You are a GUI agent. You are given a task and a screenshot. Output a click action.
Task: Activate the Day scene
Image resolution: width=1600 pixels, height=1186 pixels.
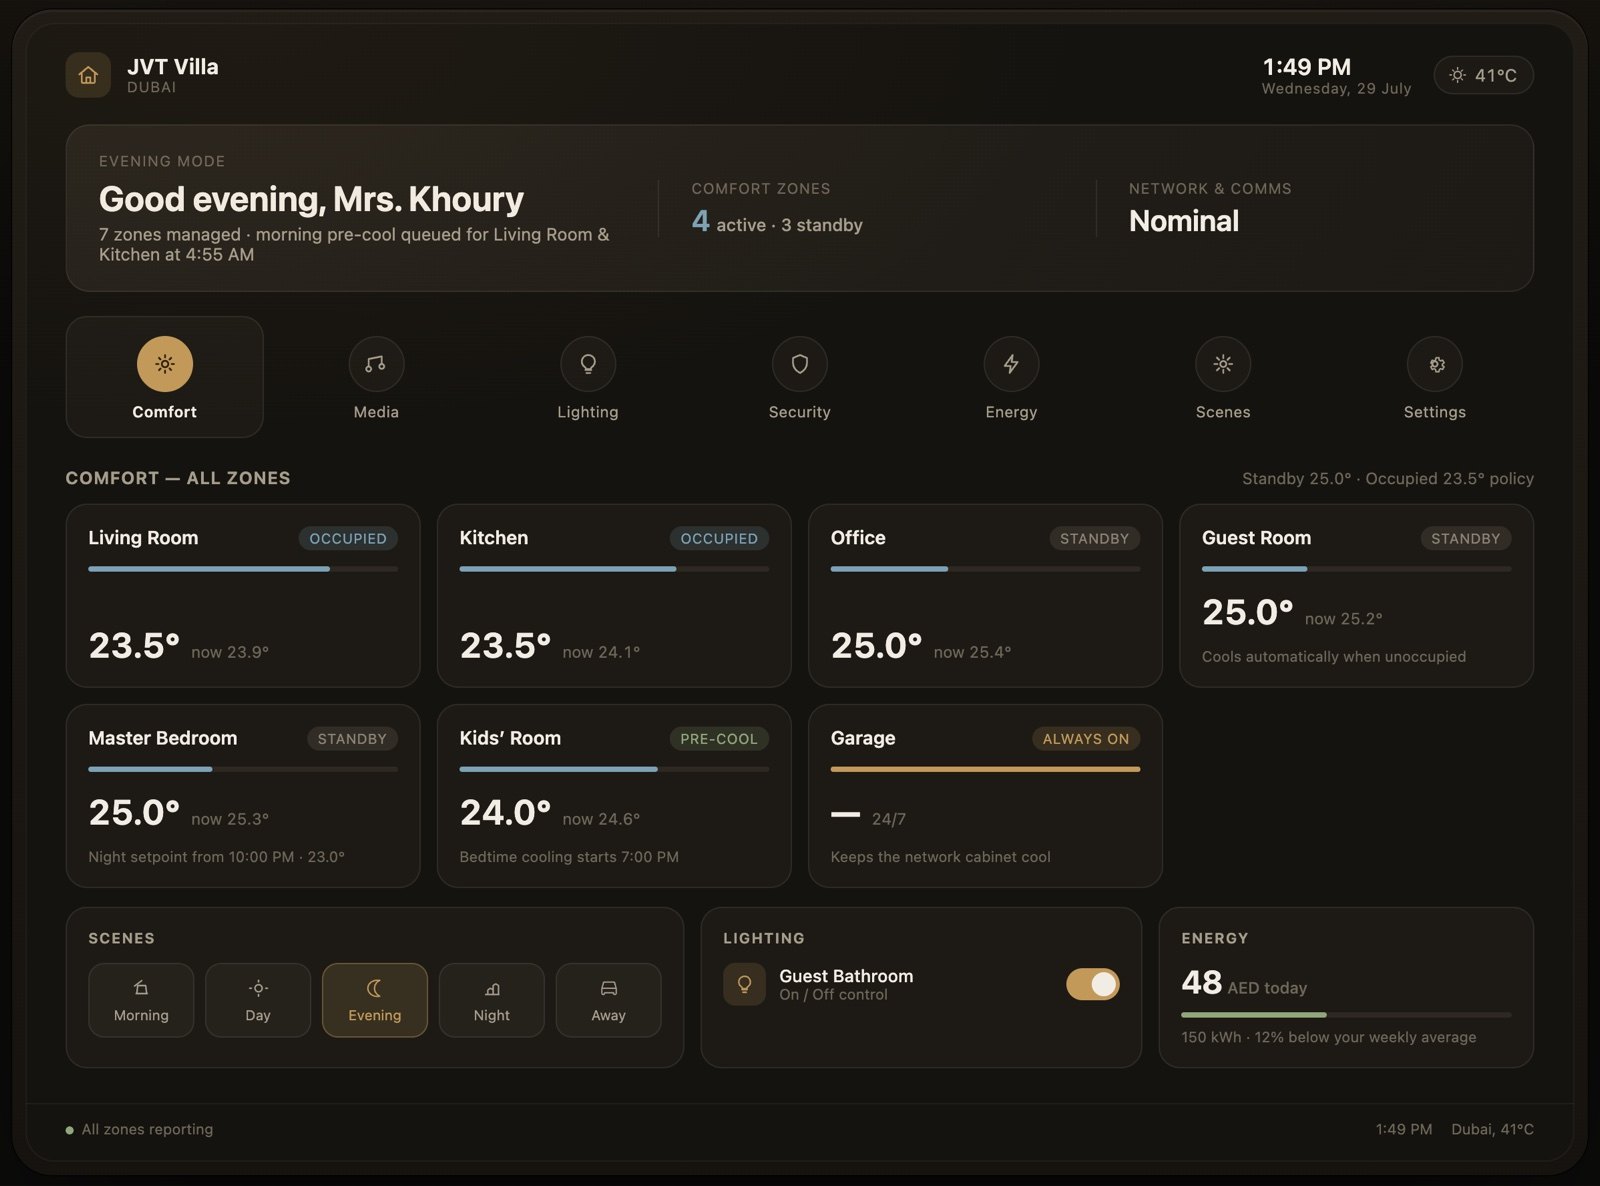click(258, 1000)
